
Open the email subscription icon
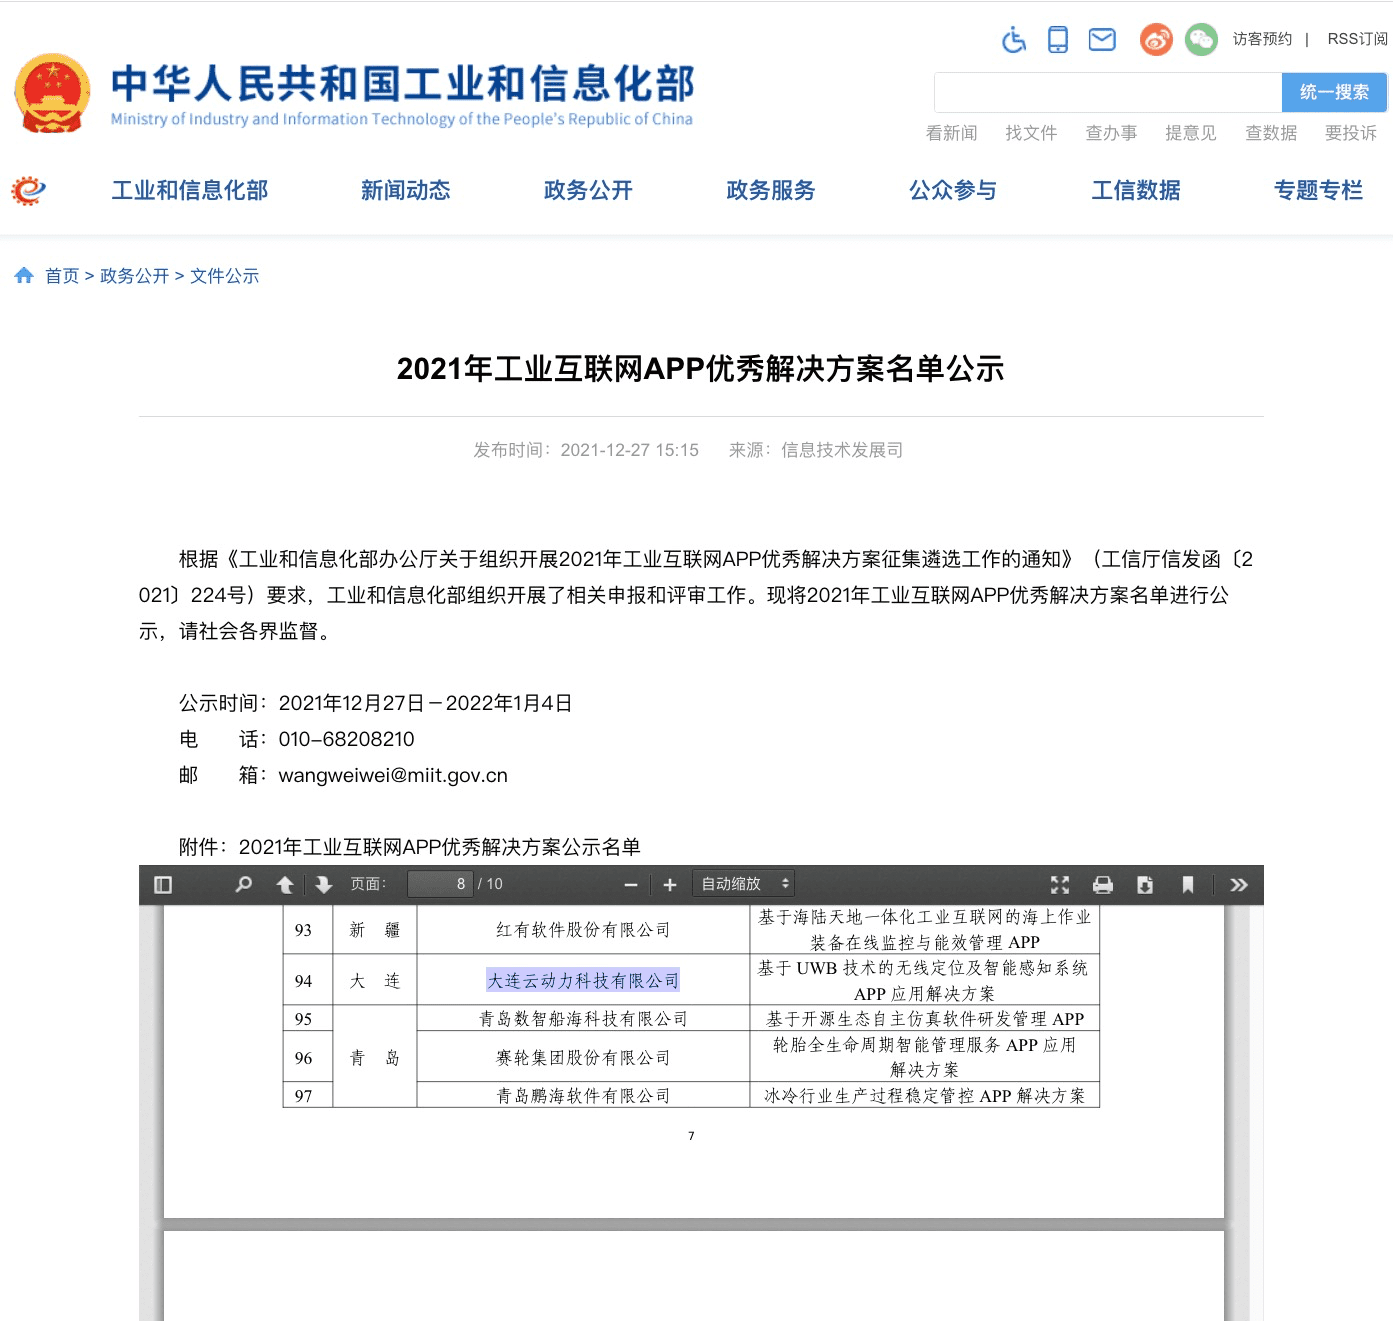pos(1101,40)
